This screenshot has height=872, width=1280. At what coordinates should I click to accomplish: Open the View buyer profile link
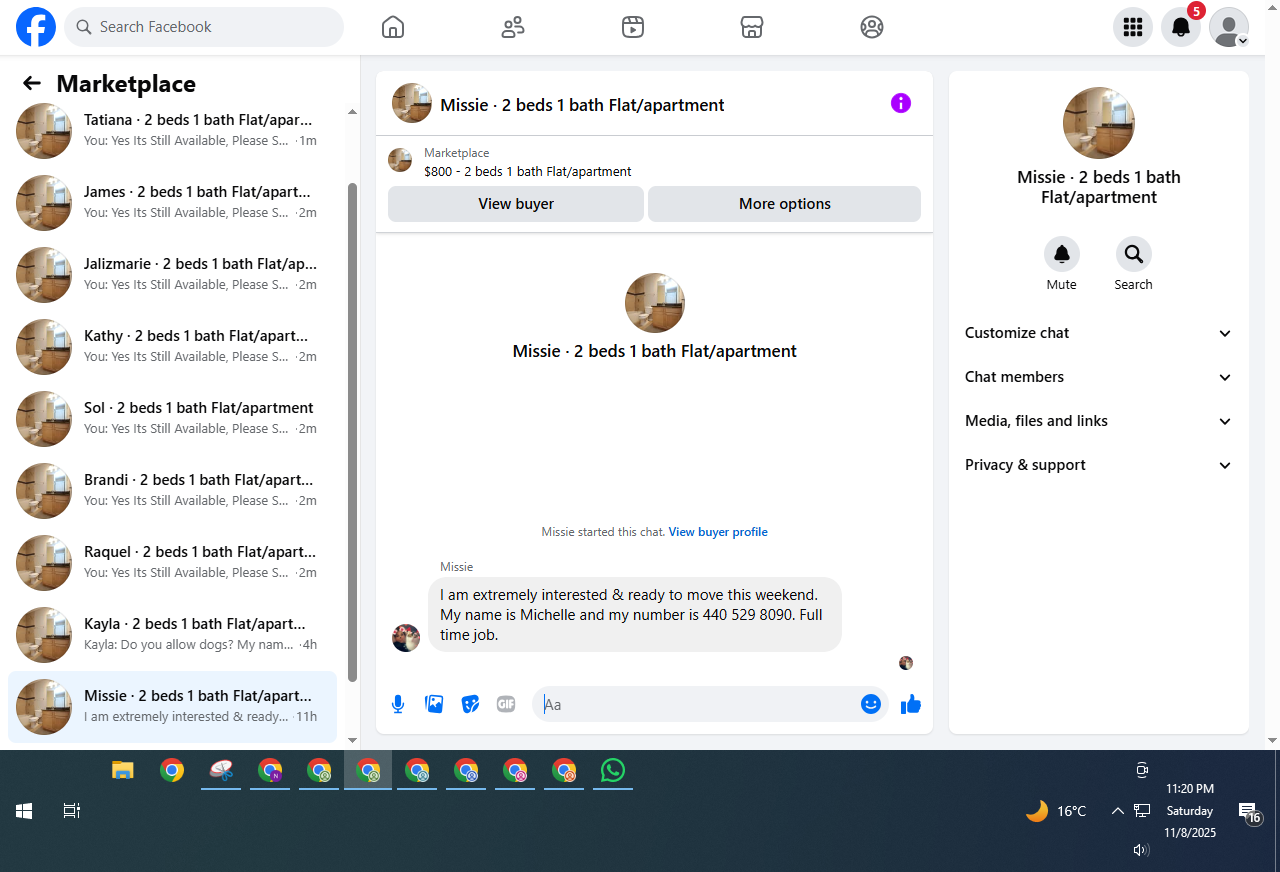718,532
